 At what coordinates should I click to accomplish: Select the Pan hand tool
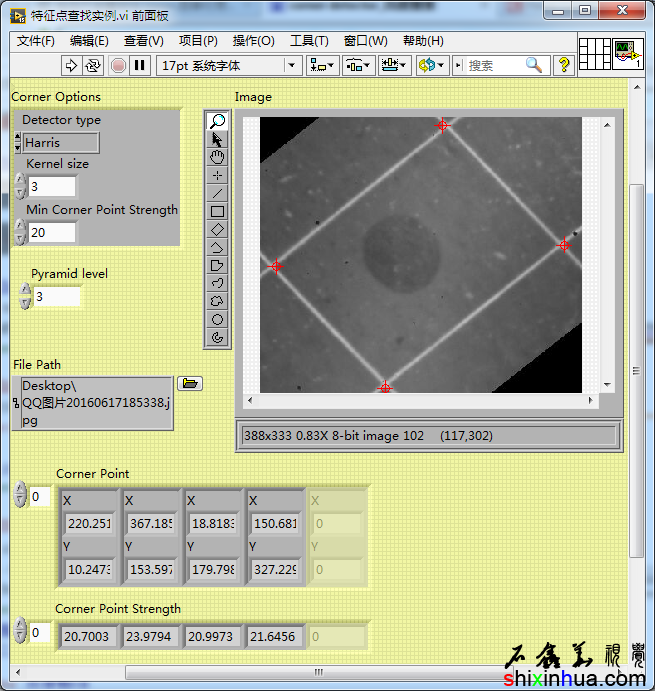(x=217, y=157)
